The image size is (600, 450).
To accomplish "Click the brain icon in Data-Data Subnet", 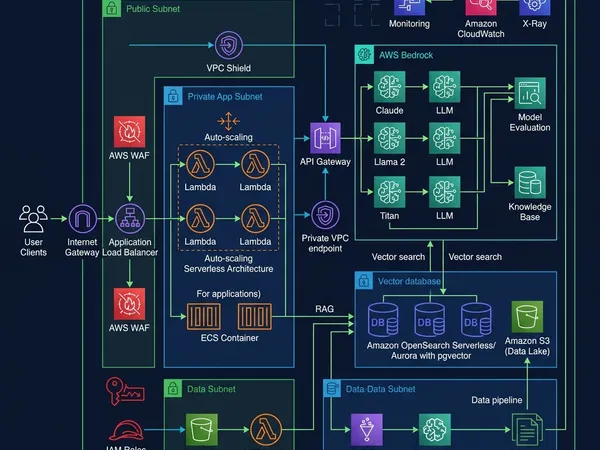I will pyautogui.click(x=435, y=429).
